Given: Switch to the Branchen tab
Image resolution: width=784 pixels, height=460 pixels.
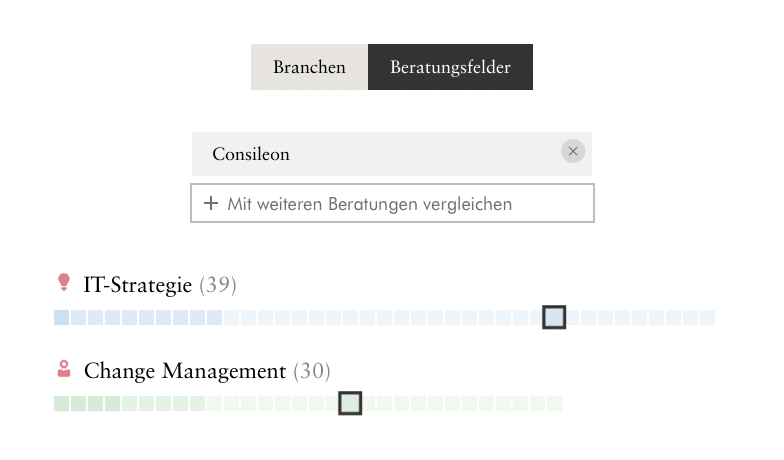Looking at the screenshot, I should [x=309, y=67].
